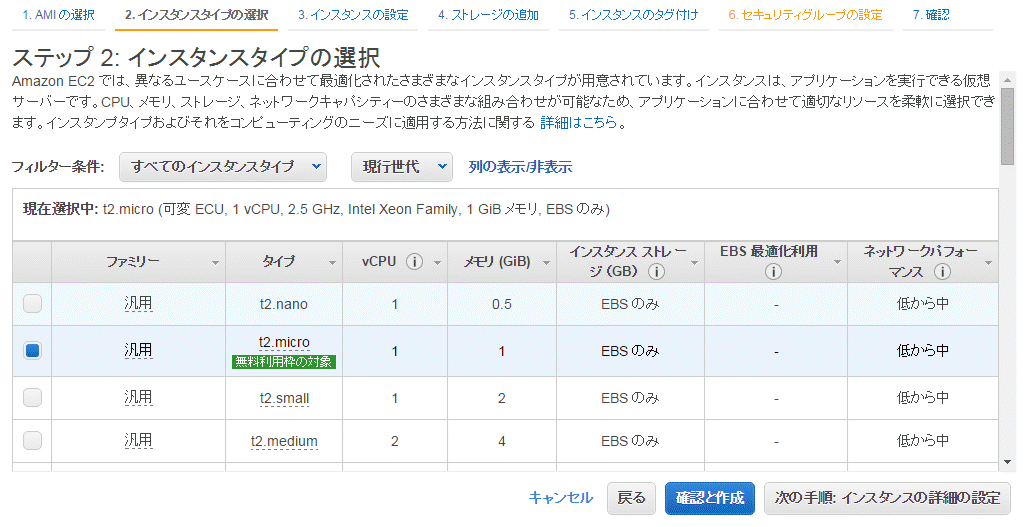Tick the t2.medium instance checkbox
The image size is (1024, 527).
[x=32, y=441]
